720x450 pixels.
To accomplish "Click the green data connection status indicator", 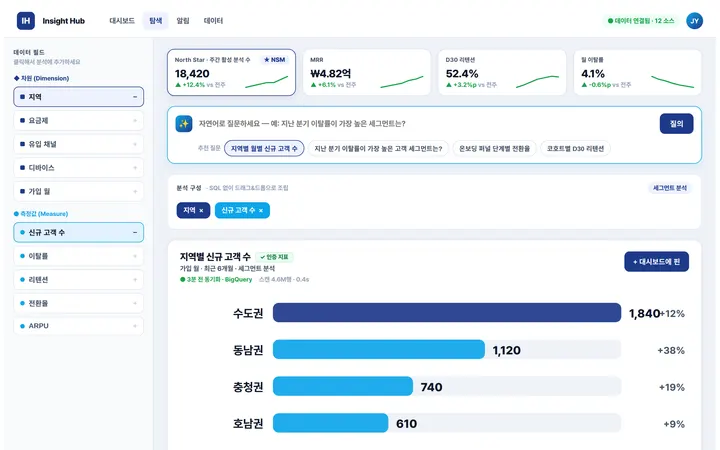I will point(641,21).
